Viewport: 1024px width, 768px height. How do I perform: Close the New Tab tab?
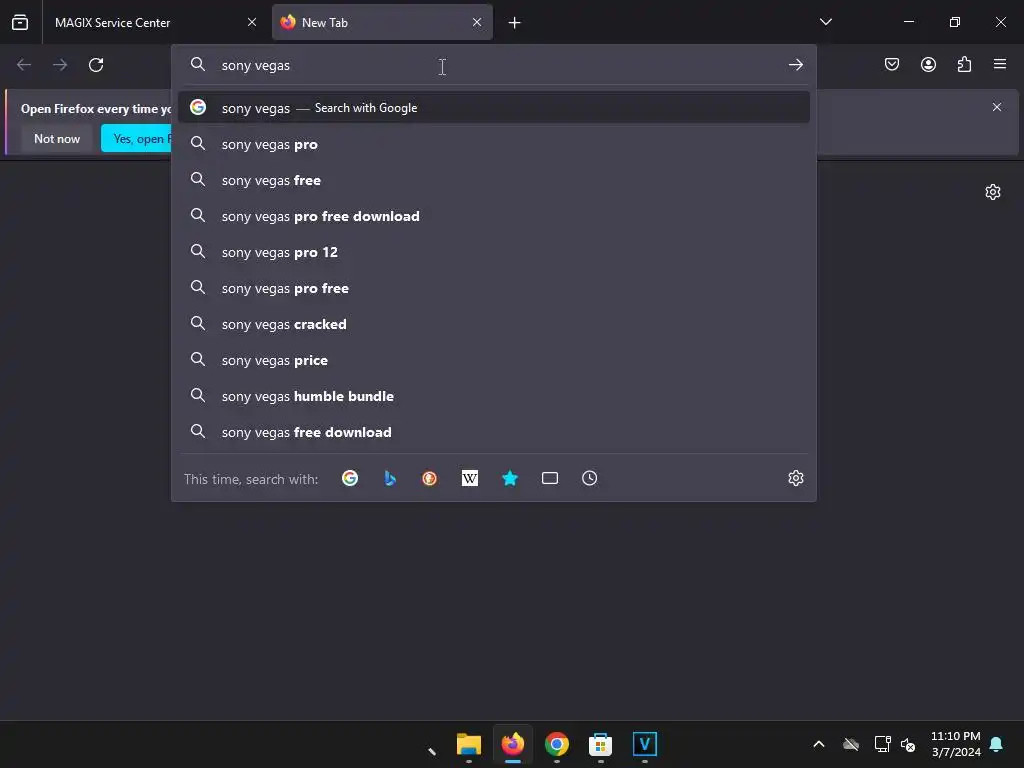point(477,22)
